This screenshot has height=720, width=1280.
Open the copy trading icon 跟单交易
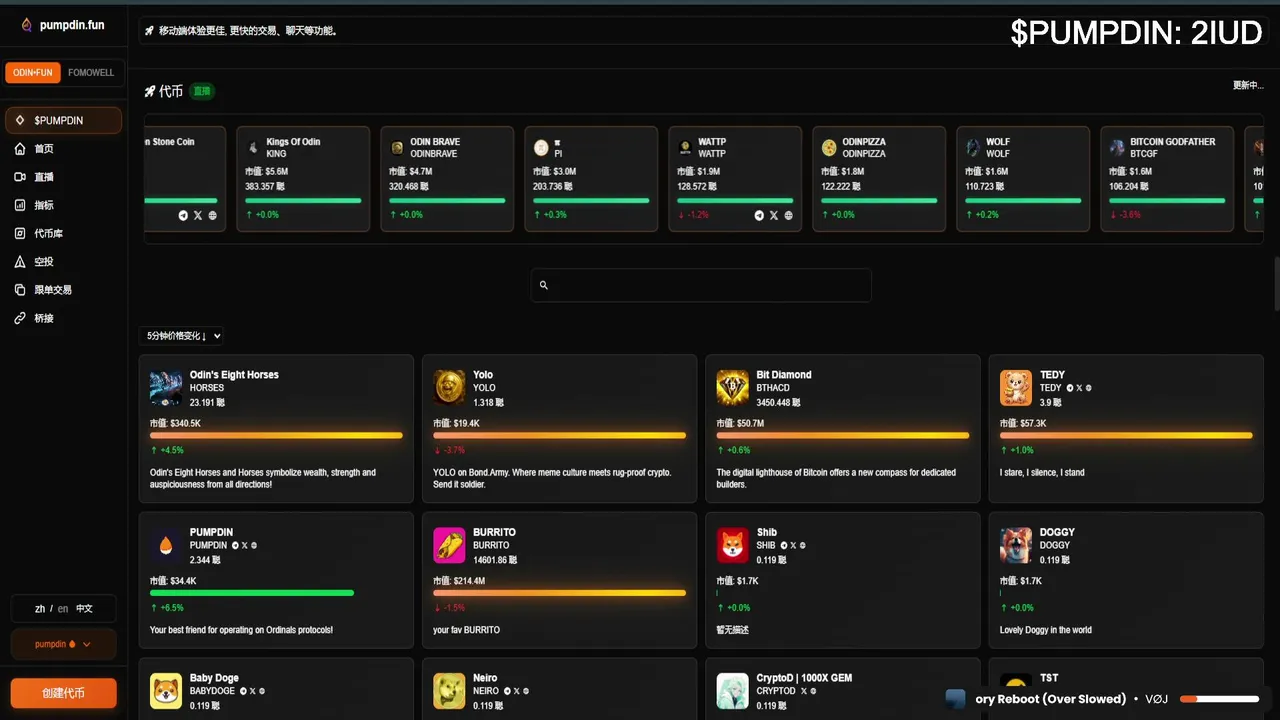click(20, 289)
